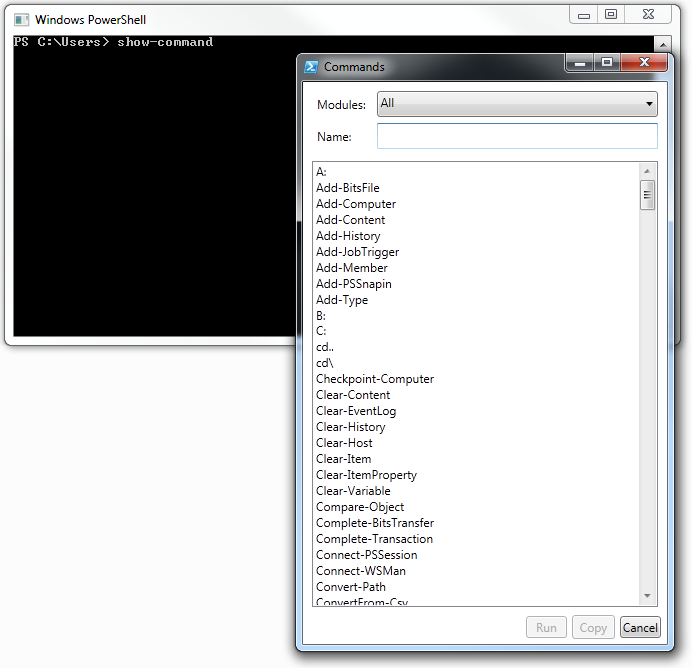Select Clear-Item command
692x668 pixels.
(344, 459)
